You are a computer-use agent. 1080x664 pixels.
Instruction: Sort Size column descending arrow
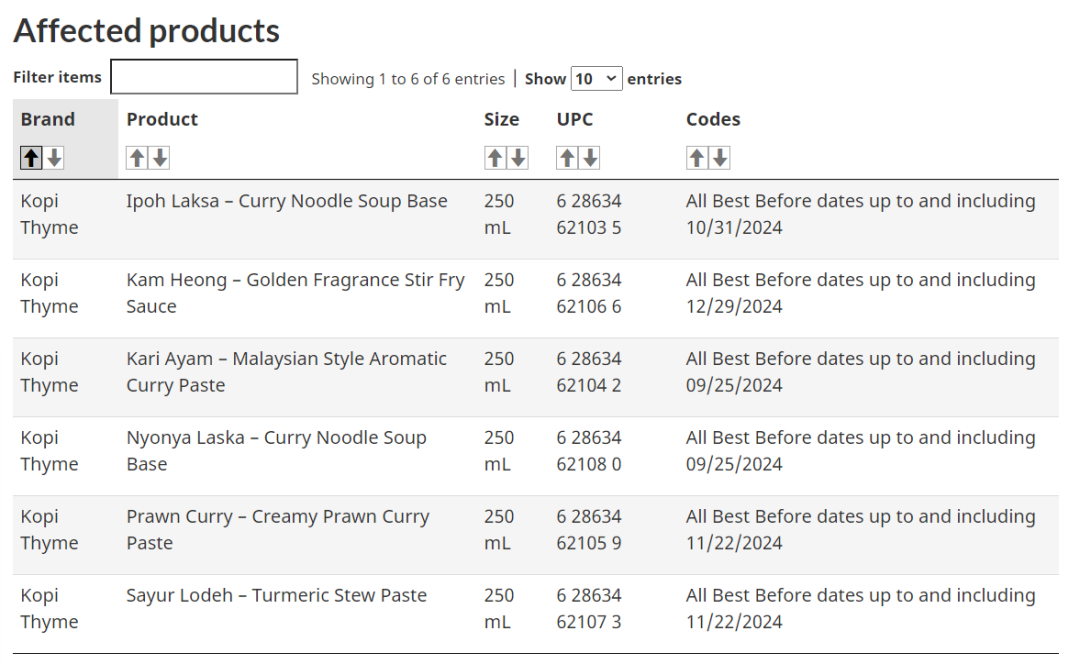pyautogui.click(x=518, y=158)
